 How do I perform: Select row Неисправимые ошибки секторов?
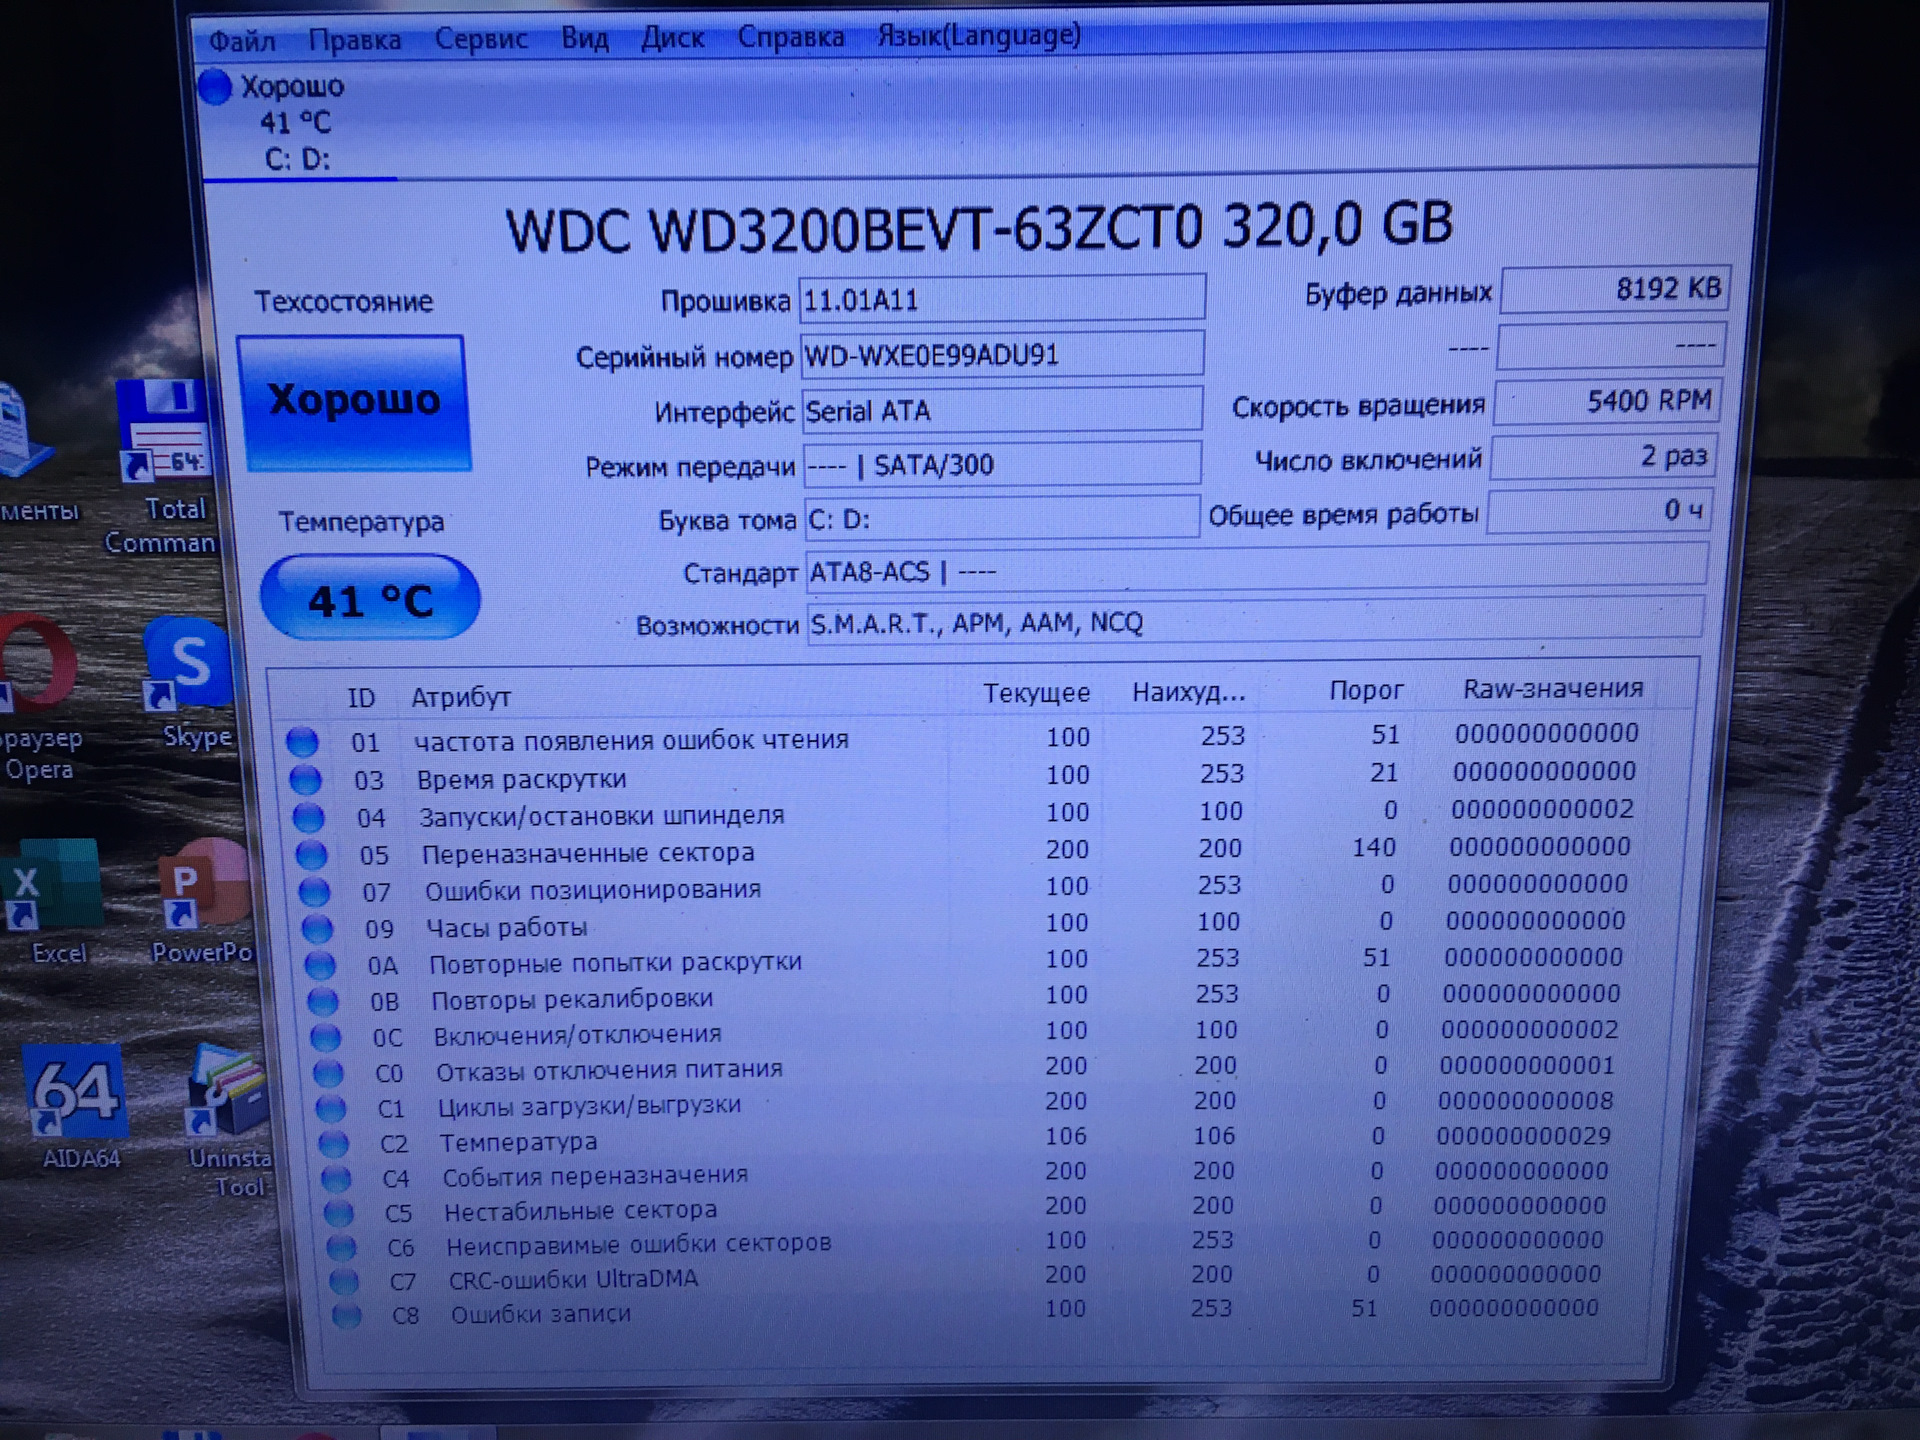[978, 1243]
